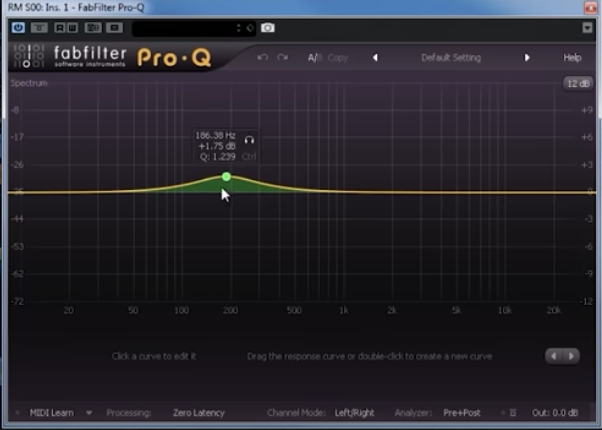
Task: Click the Undo arrow
Action: [x=263, y=58]
